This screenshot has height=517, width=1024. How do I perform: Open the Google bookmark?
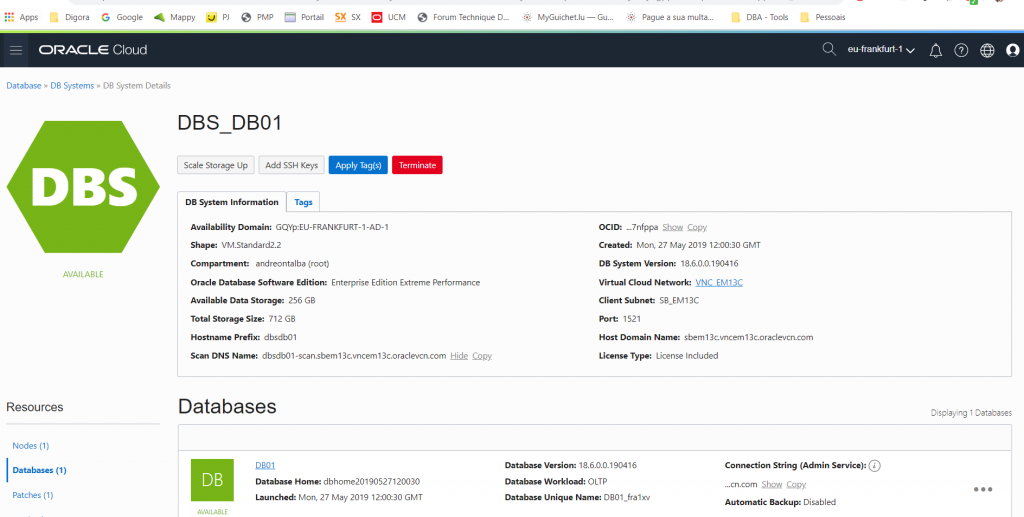[x=122, y=17]
